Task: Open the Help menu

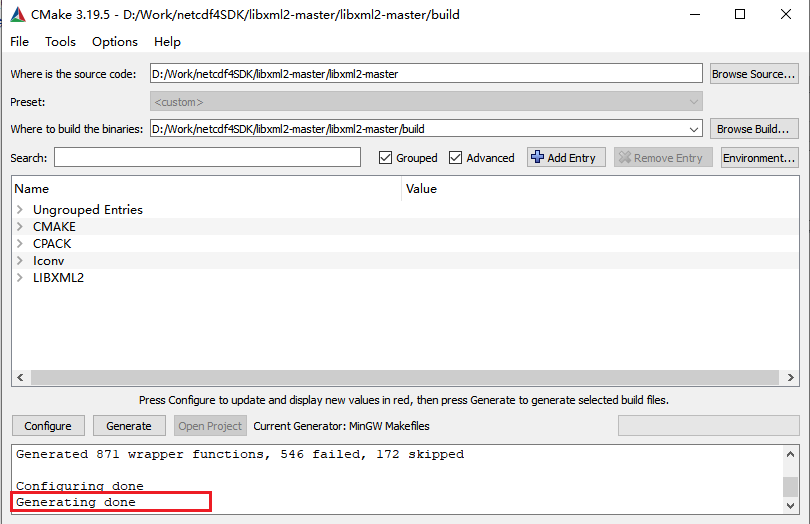Action: point(167,42)
